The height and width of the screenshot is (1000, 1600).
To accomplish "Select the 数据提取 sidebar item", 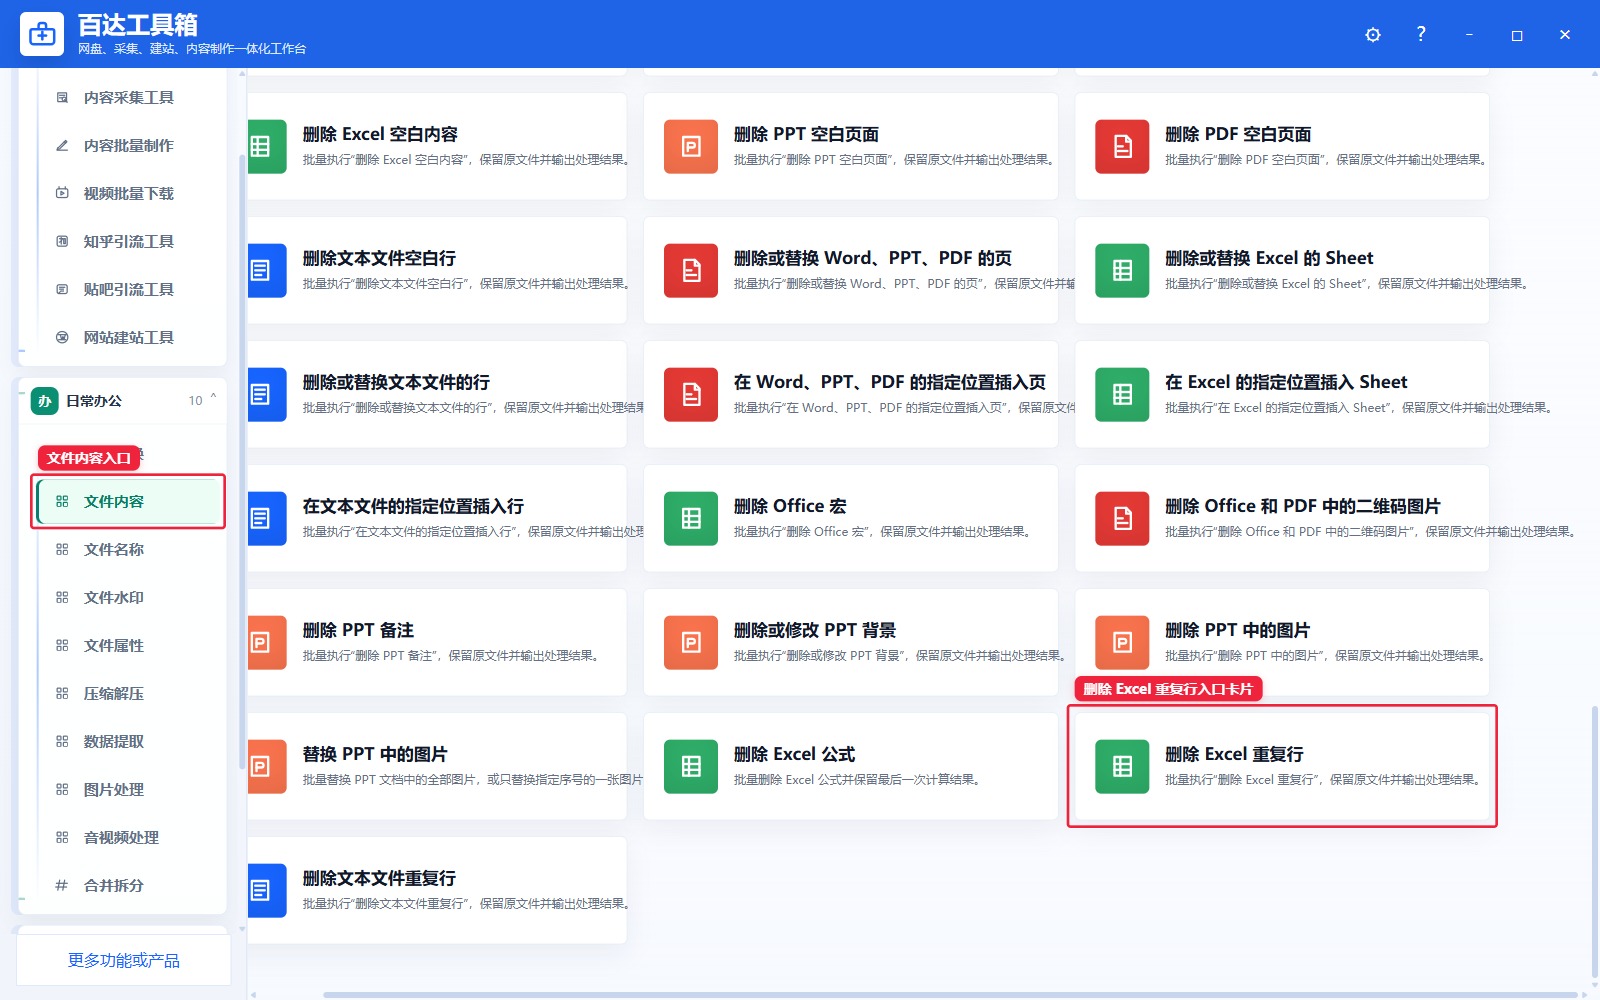I will click(x=128, y=741).
